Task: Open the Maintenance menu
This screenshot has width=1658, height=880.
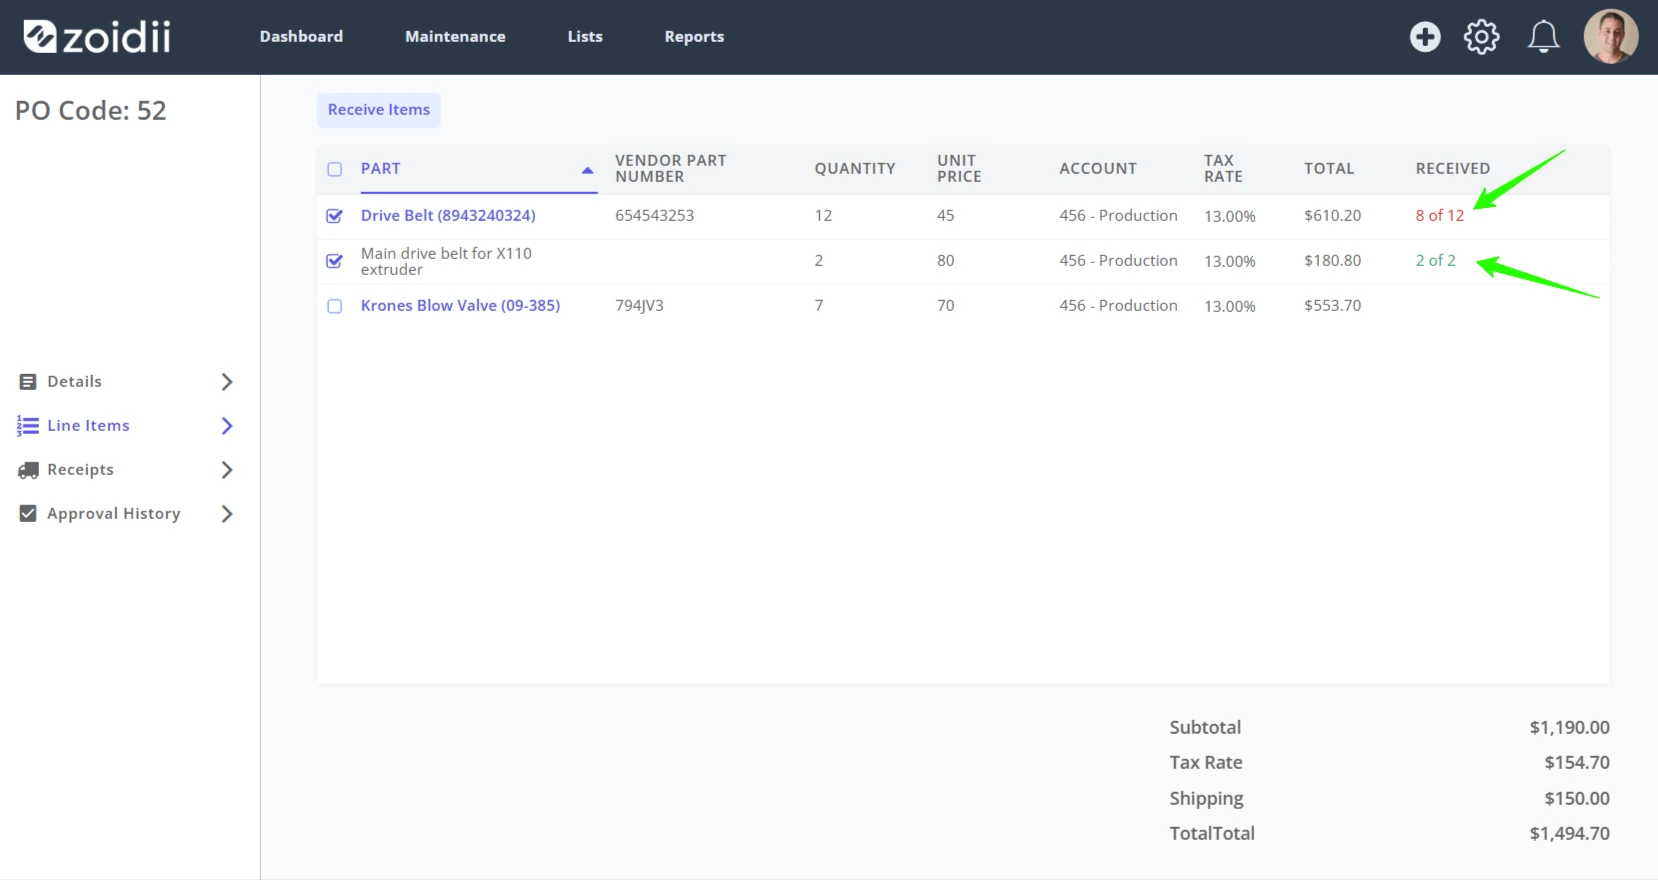Action: coord(455,37)
